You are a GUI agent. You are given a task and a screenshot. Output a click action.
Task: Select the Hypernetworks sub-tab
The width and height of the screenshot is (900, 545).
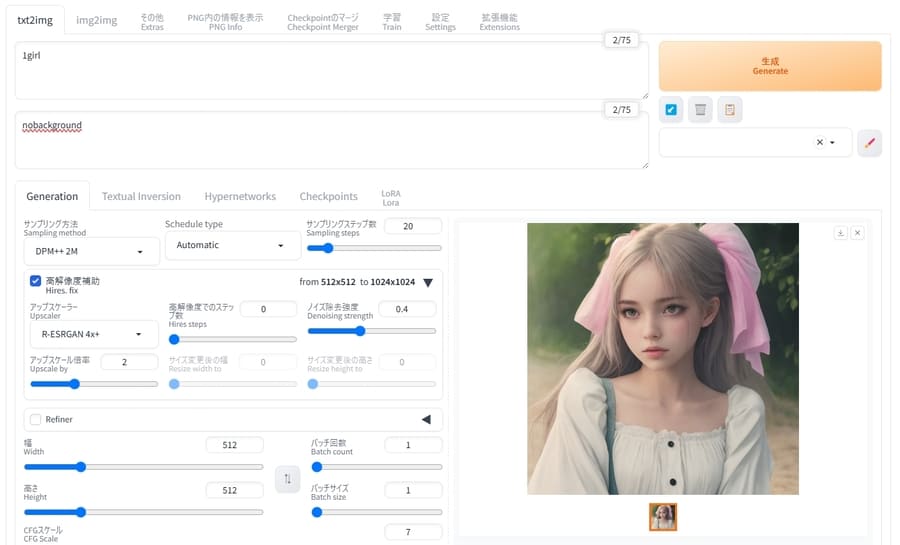pos(240,196)
